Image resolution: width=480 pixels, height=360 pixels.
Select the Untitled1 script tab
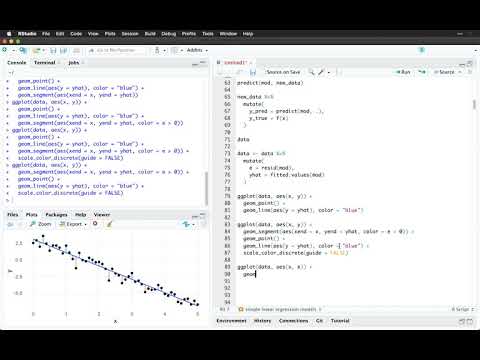(235, 62)
